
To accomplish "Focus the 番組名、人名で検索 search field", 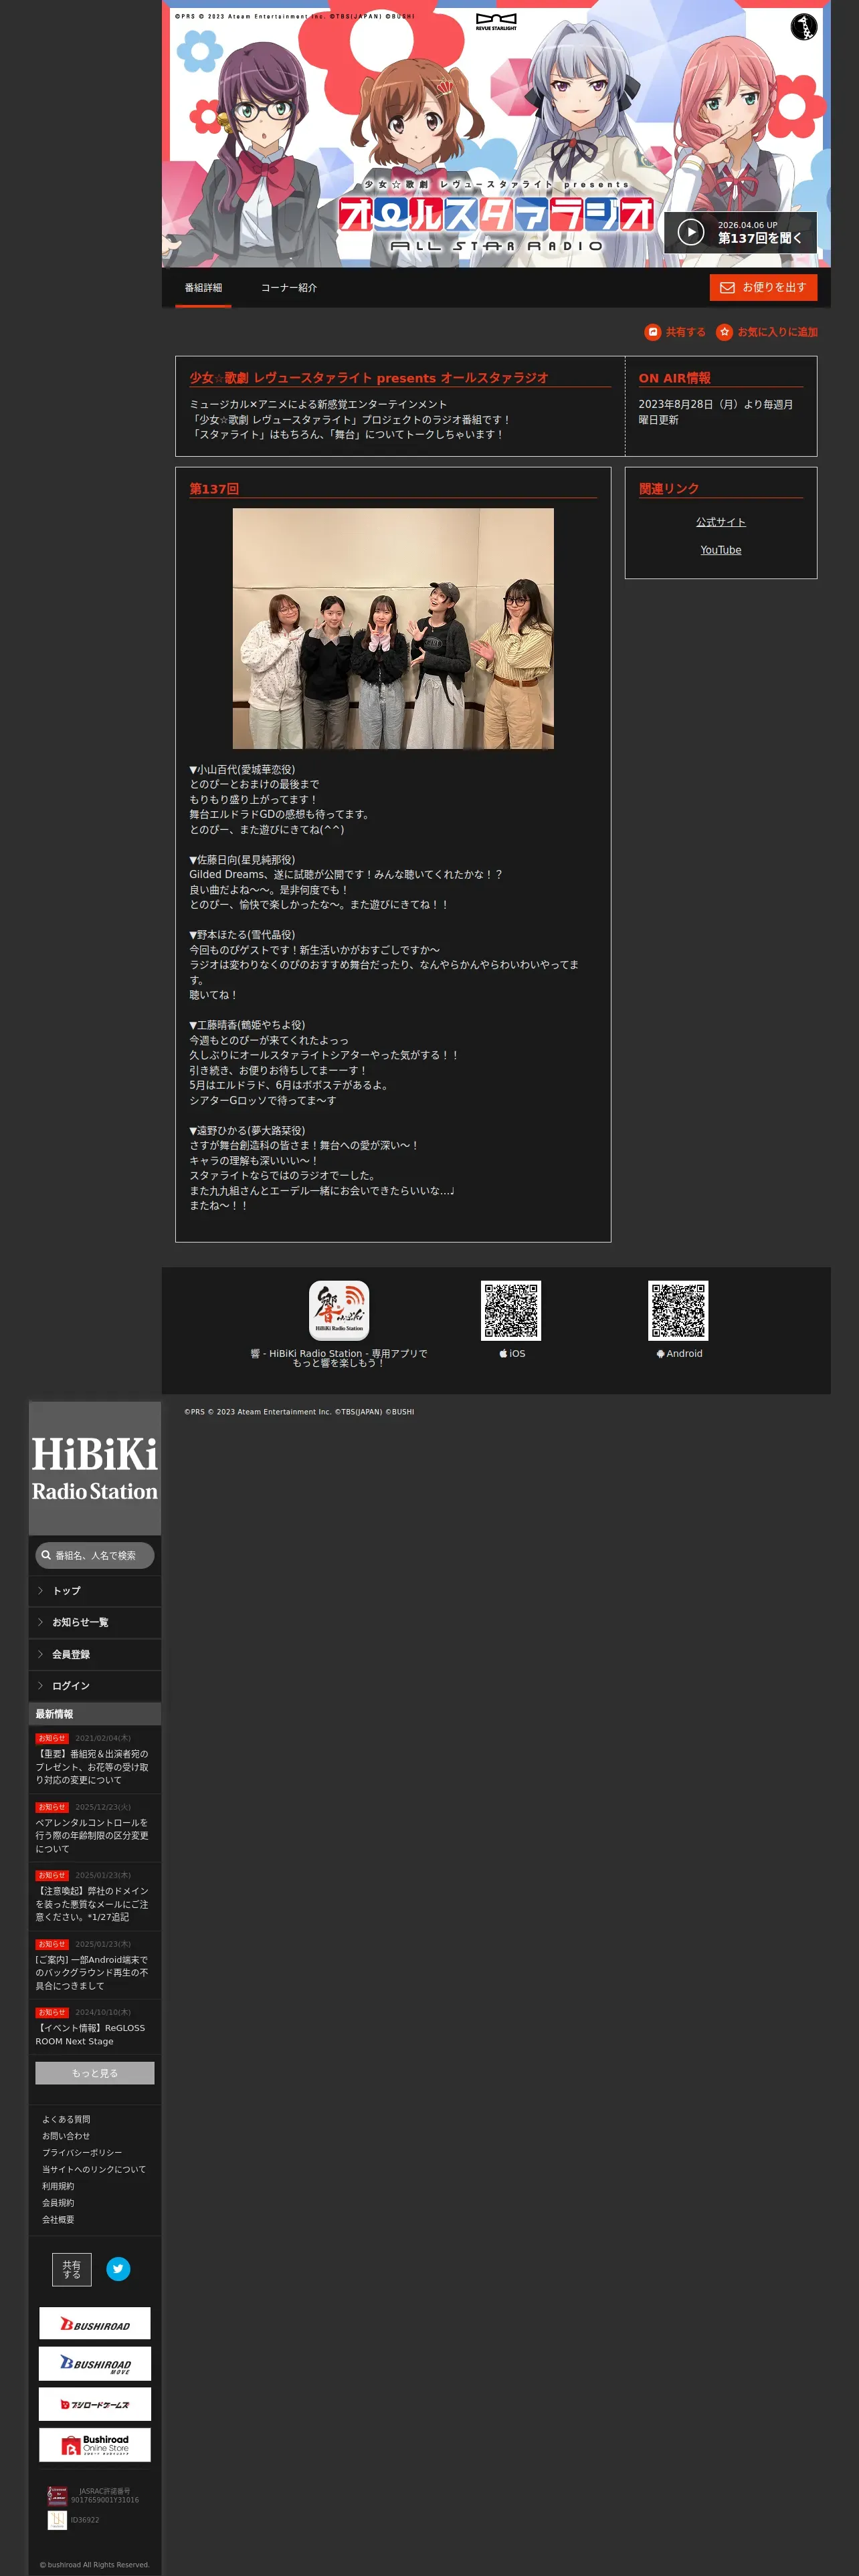I will tap(95, 1555).
